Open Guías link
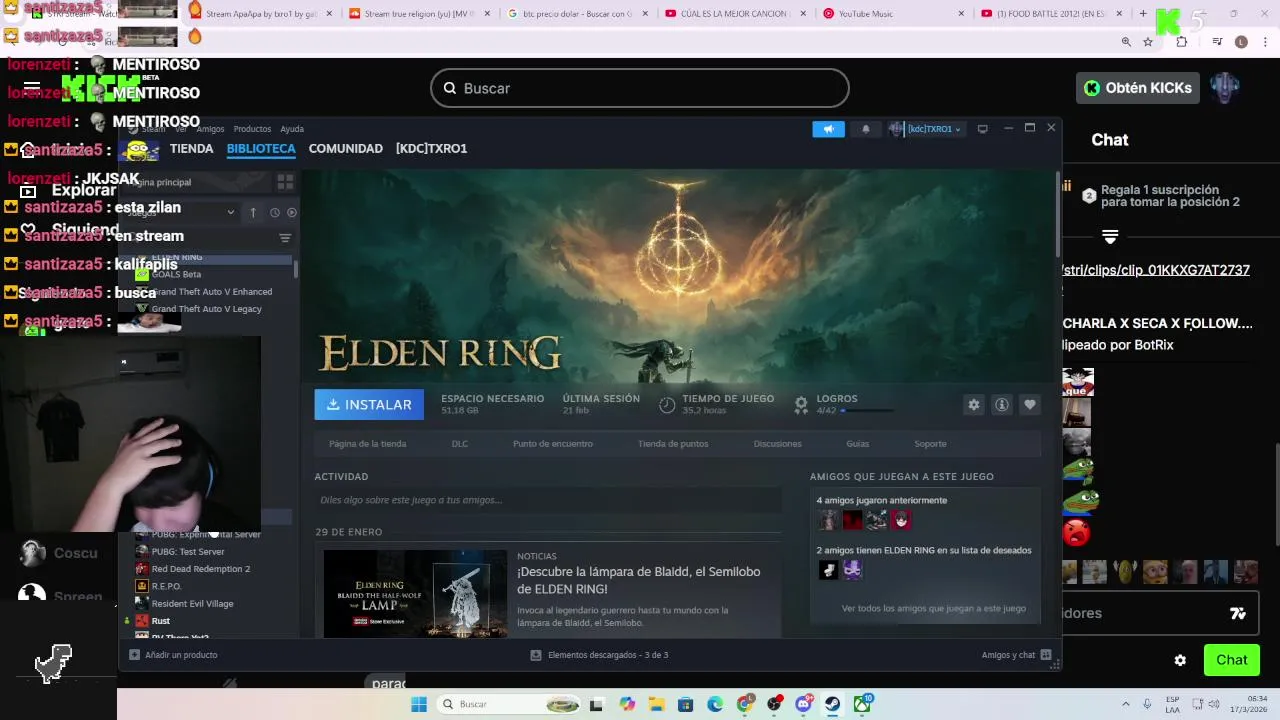This screenshot has width=1280, height=720. click(x=857, y=444)
